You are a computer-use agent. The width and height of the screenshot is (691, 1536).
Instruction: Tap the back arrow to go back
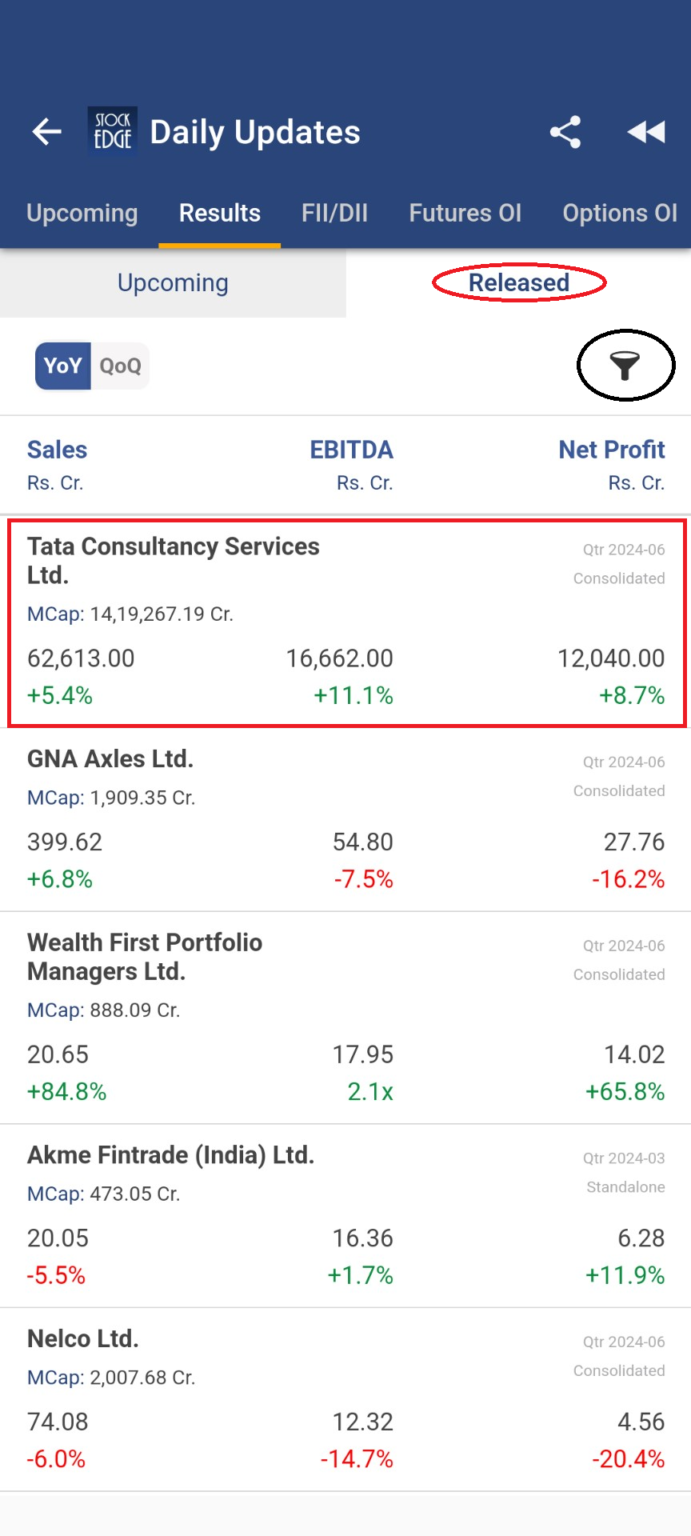pos(46,131)
